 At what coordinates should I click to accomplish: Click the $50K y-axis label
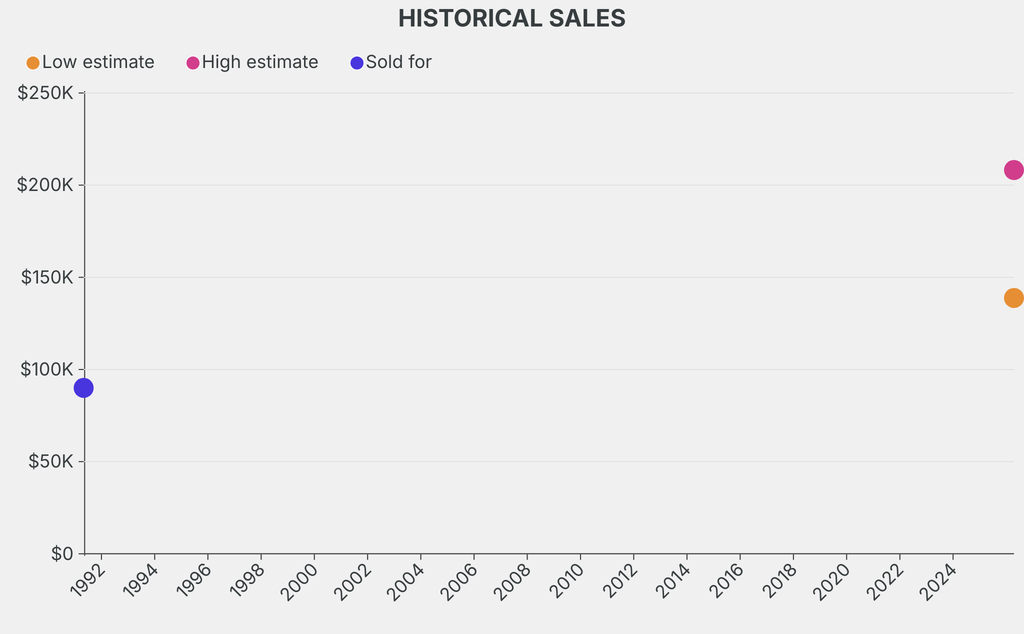pyautogui.click(x=50, y=461)
